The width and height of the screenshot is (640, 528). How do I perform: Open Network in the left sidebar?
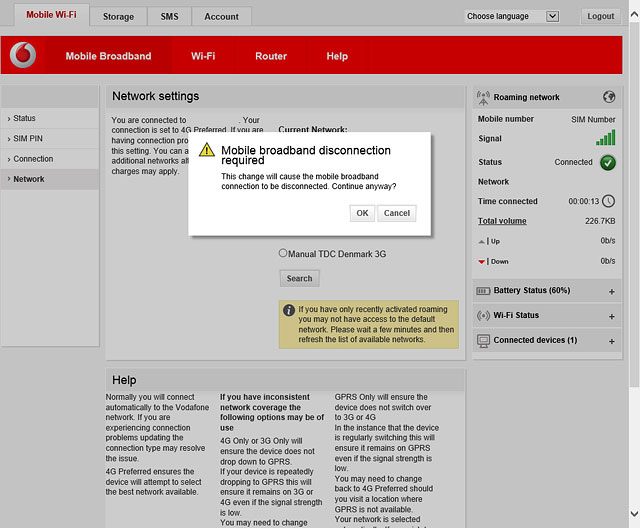[x=50, y=180]
